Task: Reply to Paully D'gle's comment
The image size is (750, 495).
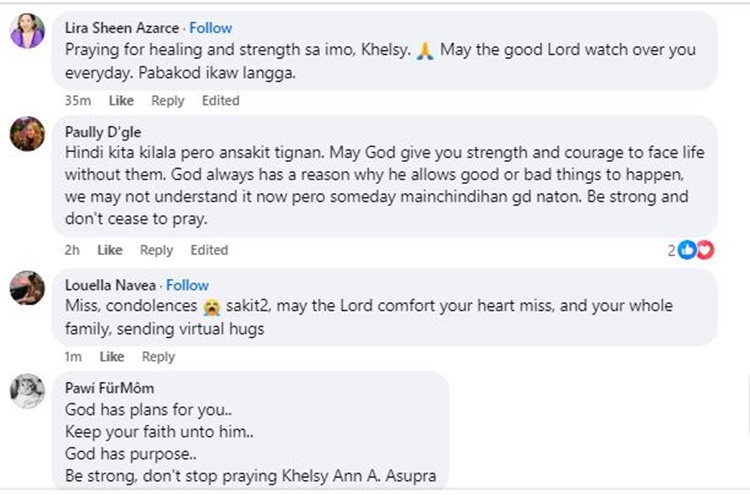Action: click(157, 250)
